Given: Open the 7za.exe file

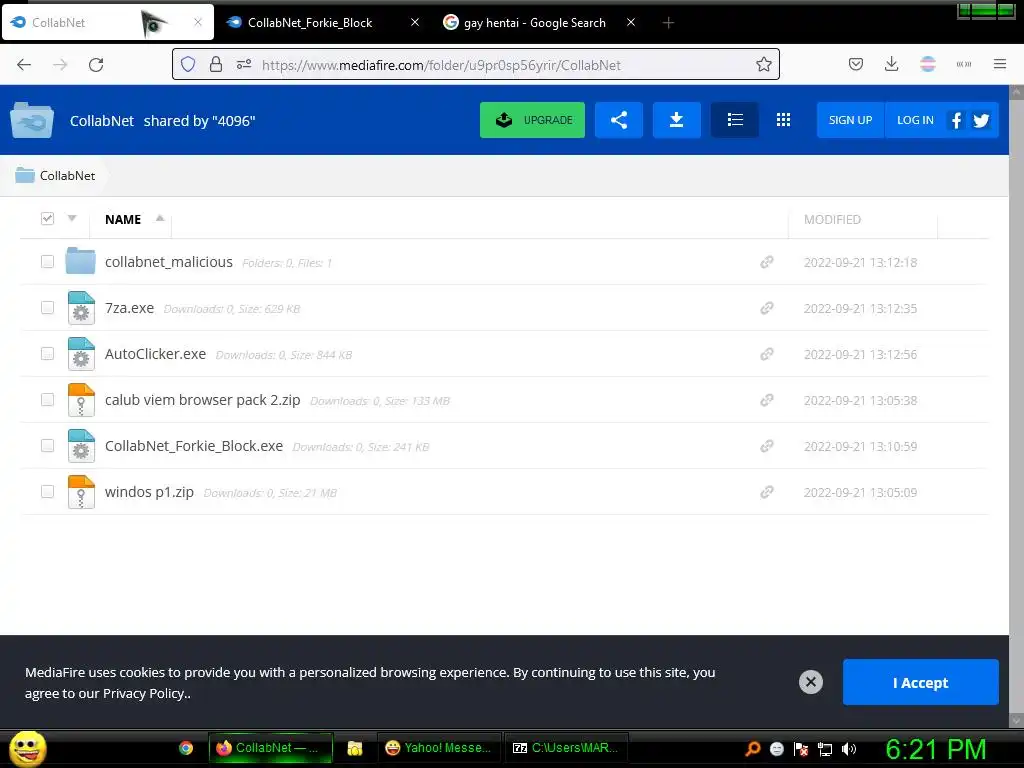Looking at the screenshot, I should coord(129,308).
